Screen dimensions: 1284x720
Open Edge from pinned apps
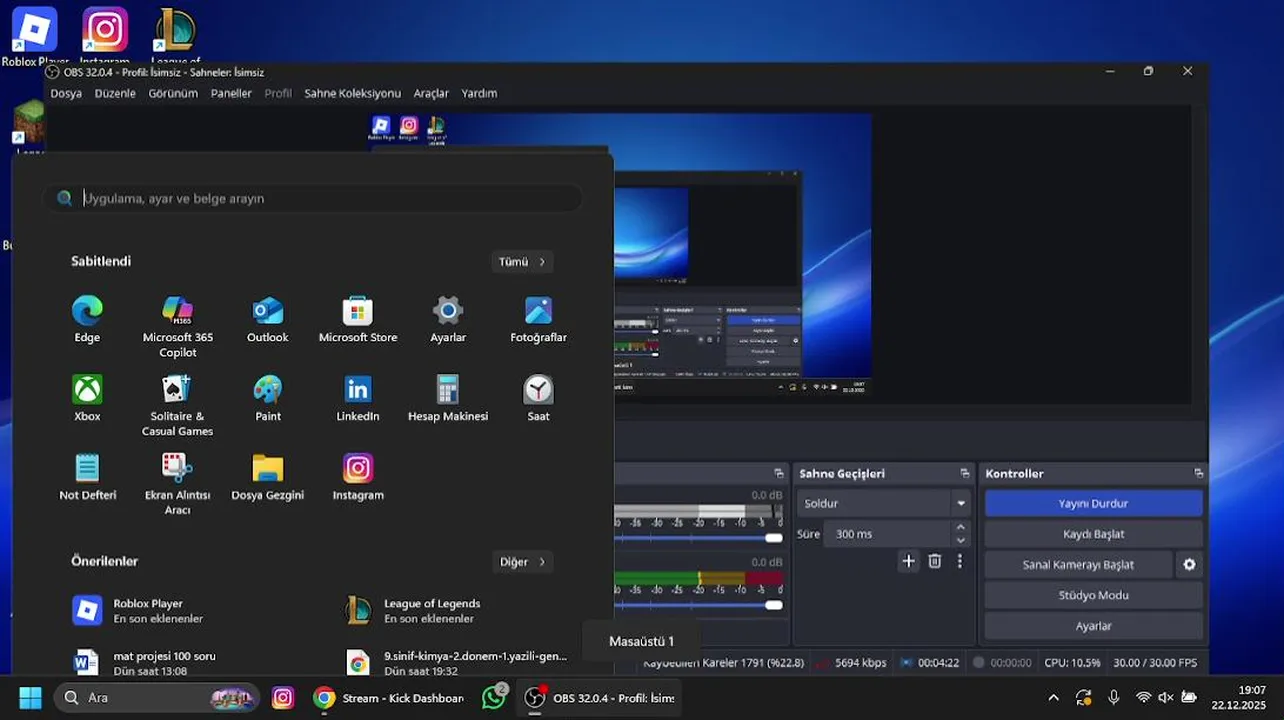click(x=87, y=320)
